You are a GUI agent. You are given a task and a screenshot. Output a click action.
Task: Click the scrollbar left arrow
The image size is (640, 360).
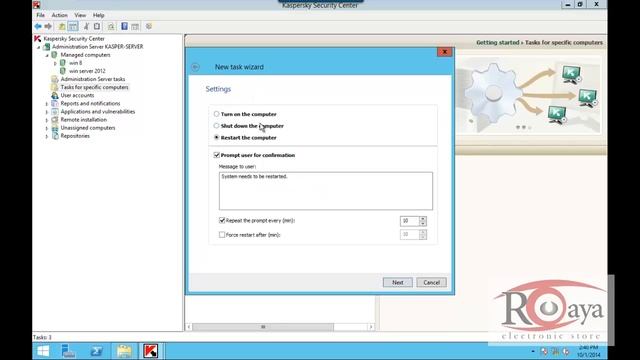[189, 327]
